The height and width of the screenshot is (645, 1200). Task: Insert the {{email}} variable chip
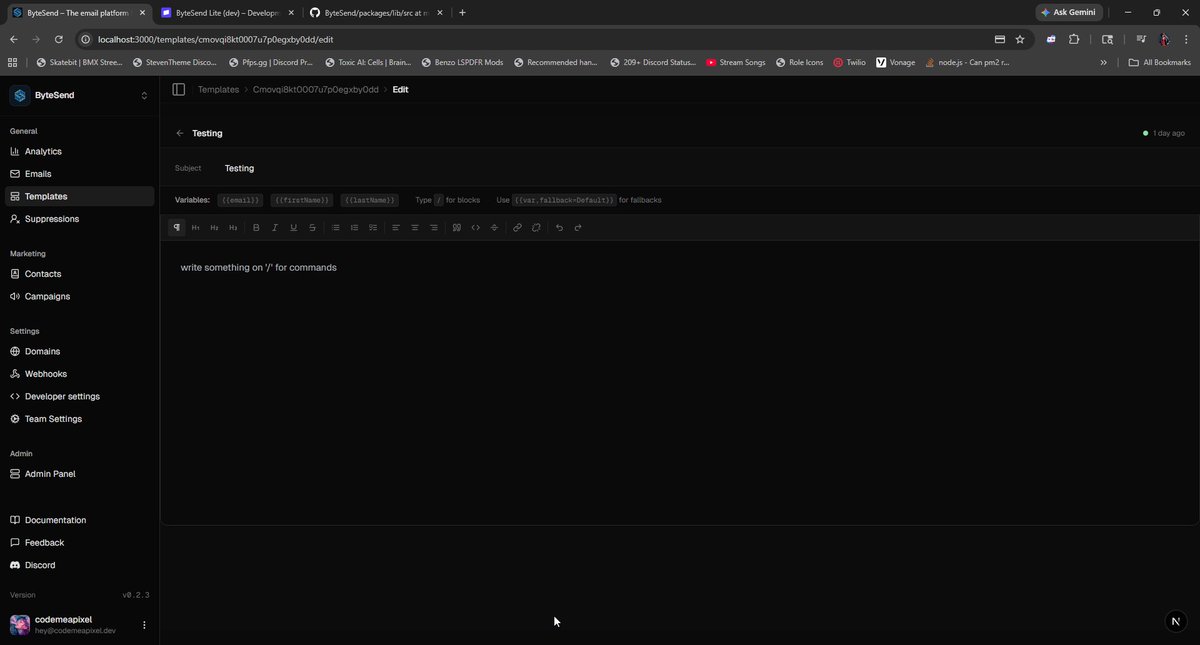tap(241, 200)
